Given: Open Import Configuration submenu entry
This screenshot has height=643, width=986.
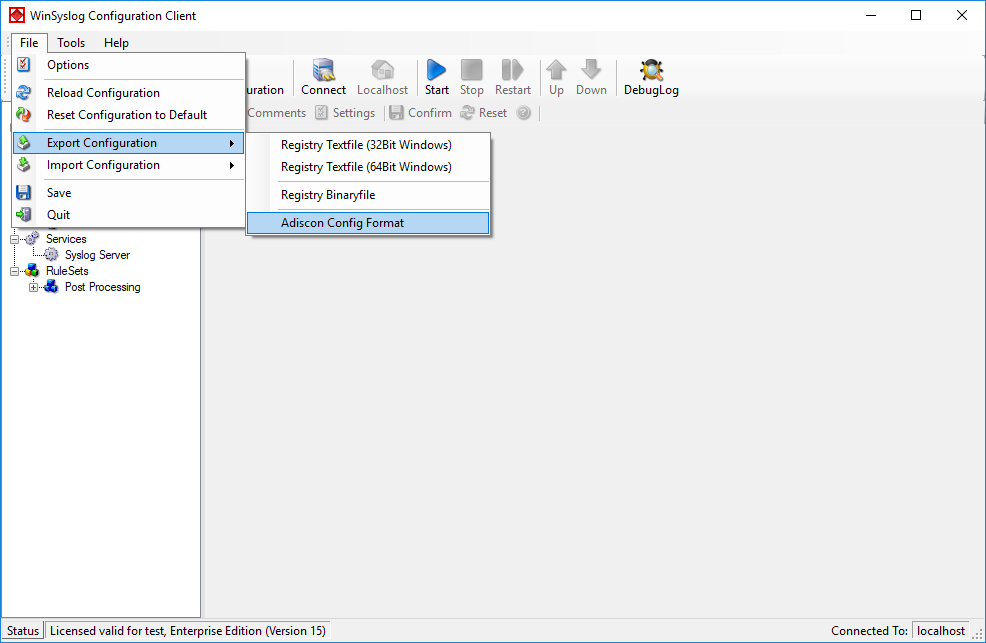Looking at the screenshot, I should coord(128,165).
